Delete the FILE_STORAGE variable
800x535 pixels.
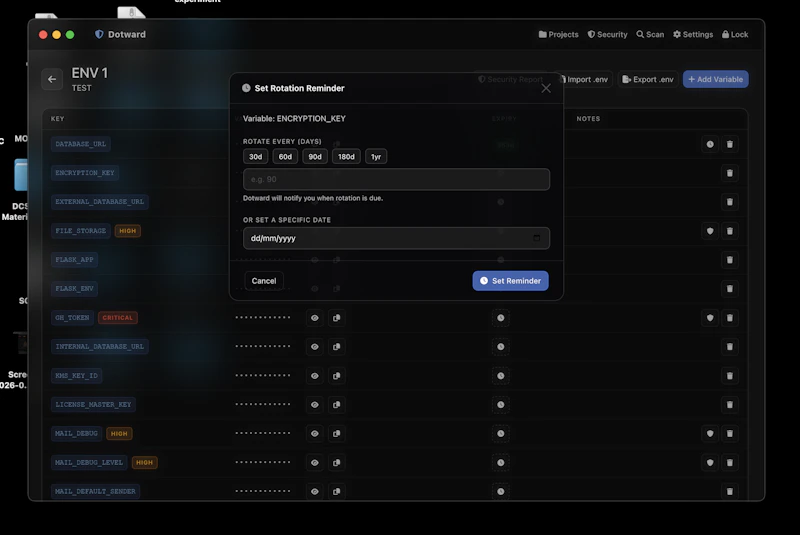click(730, 231)
